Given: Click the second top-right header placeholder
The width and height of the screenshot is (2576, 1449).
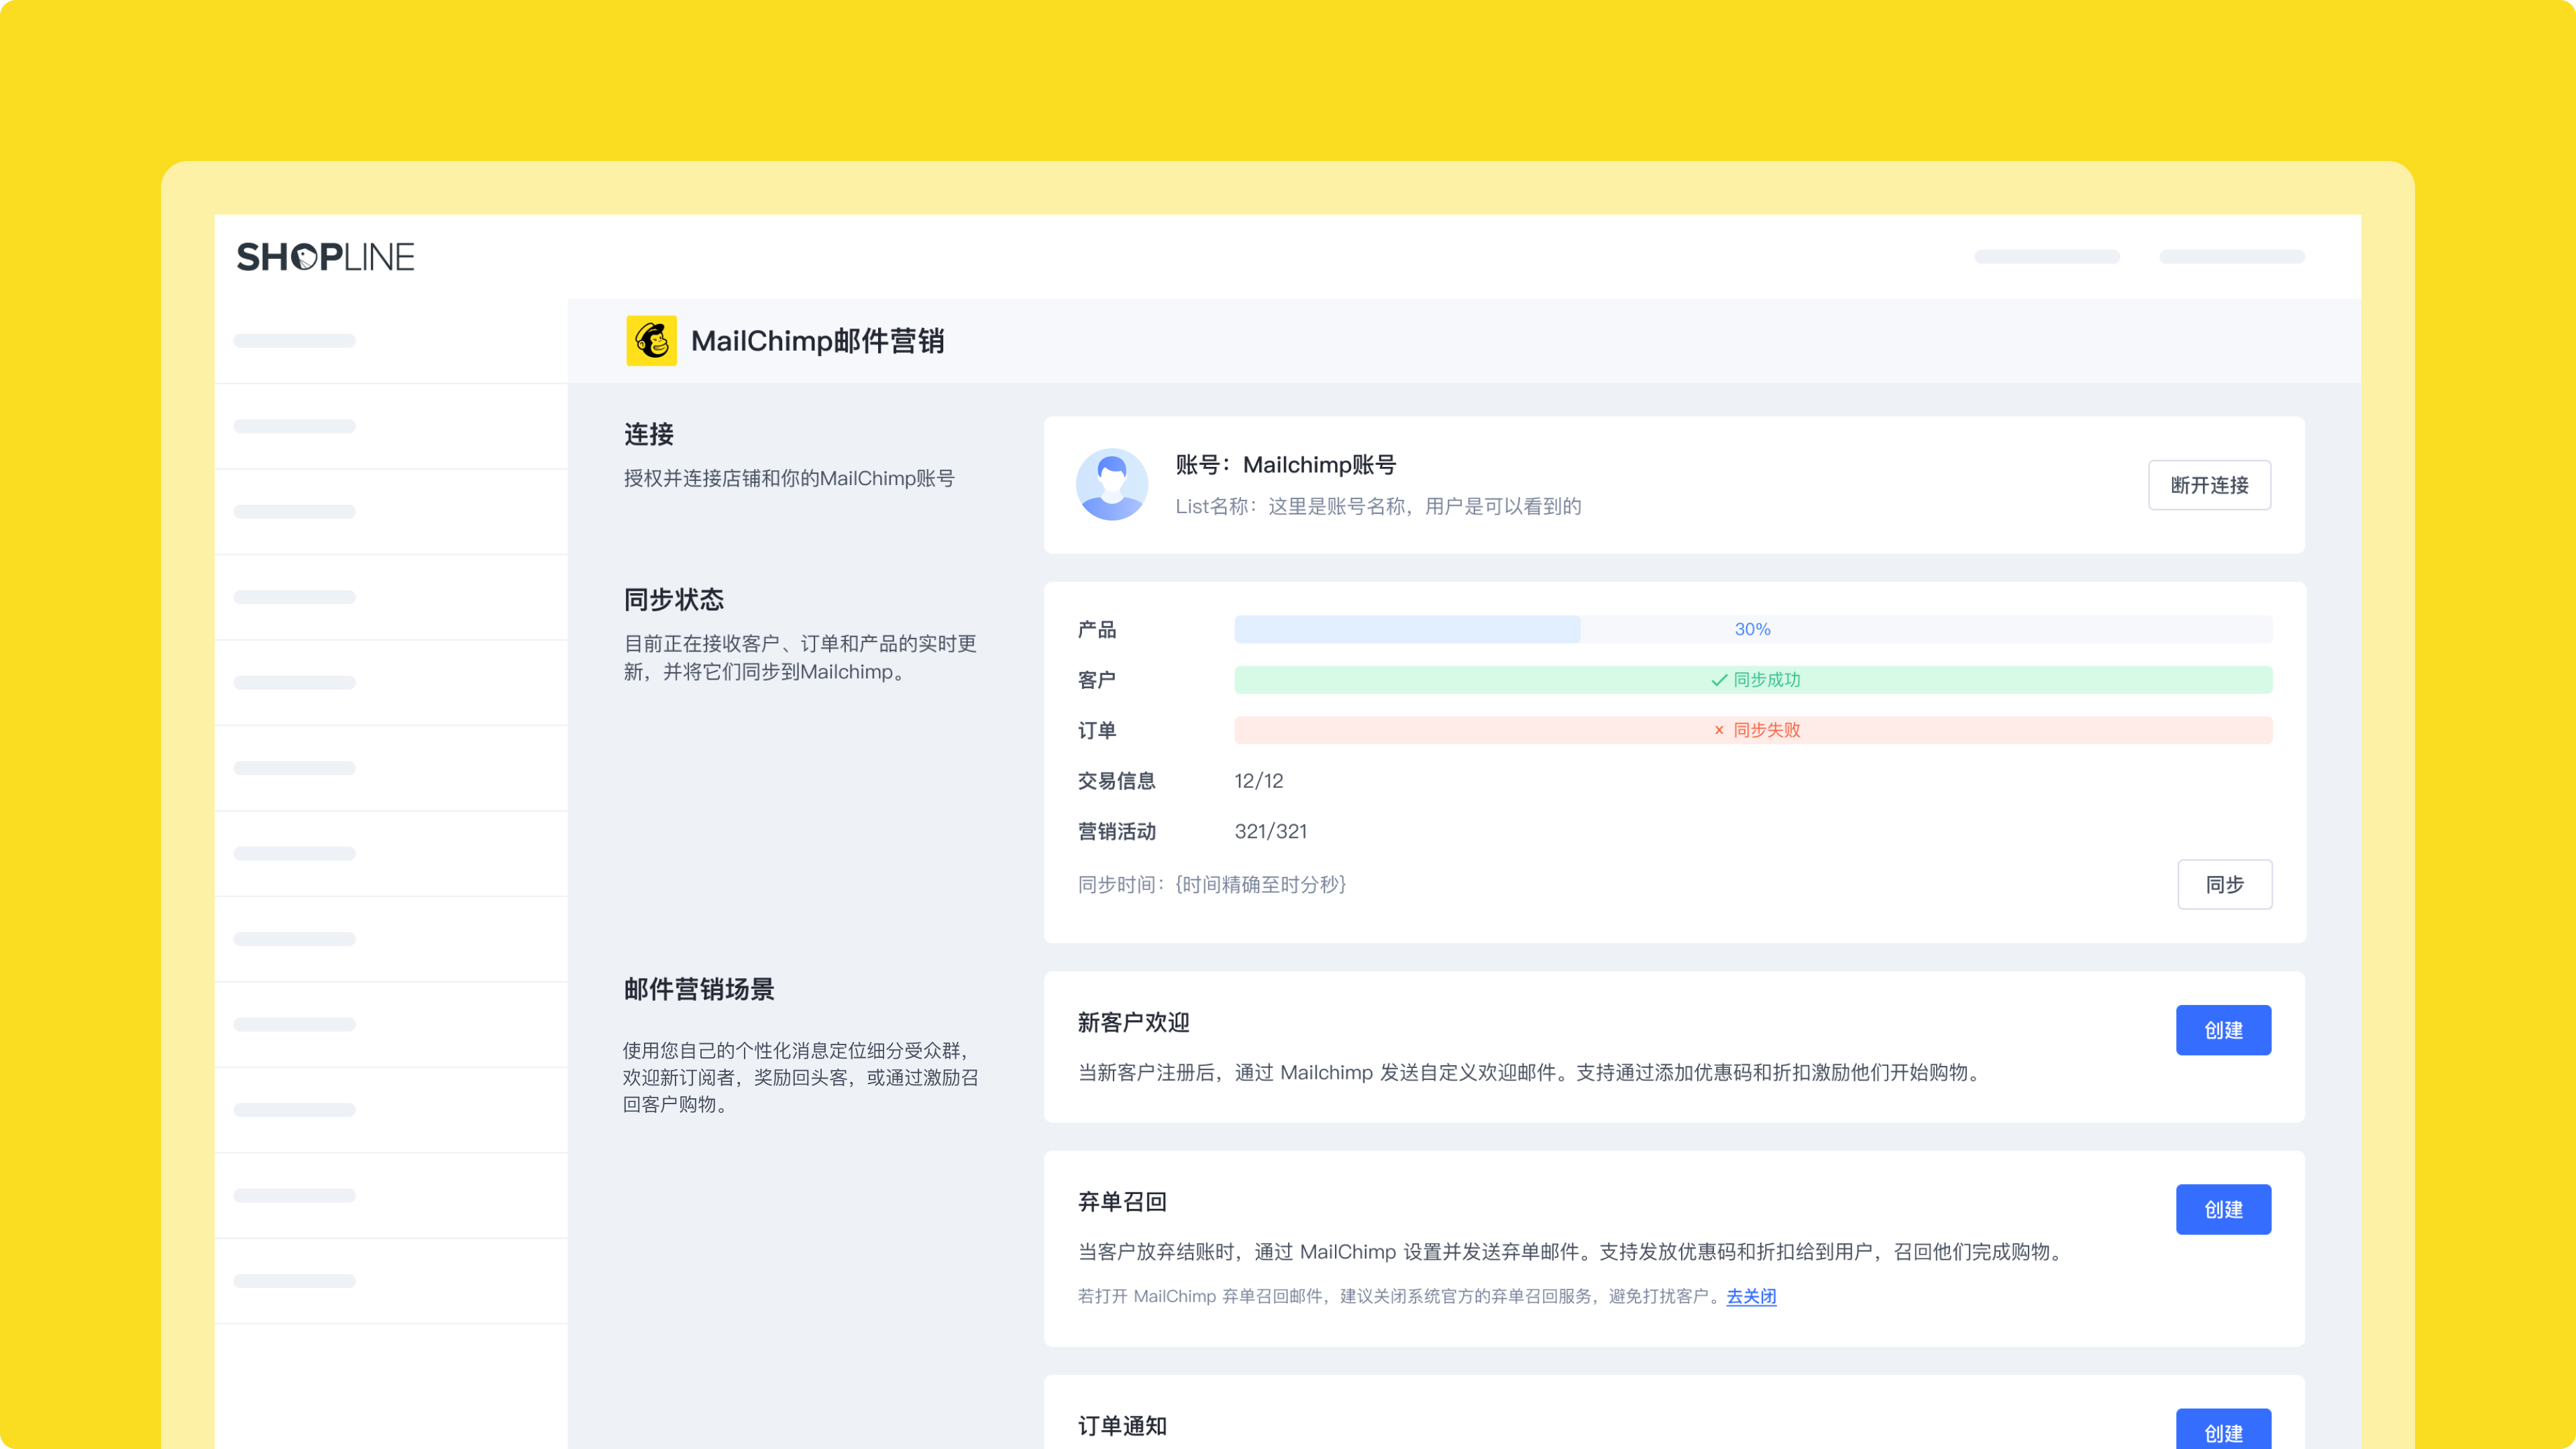Looking at the screenshot, I should tap(2231, 257).
